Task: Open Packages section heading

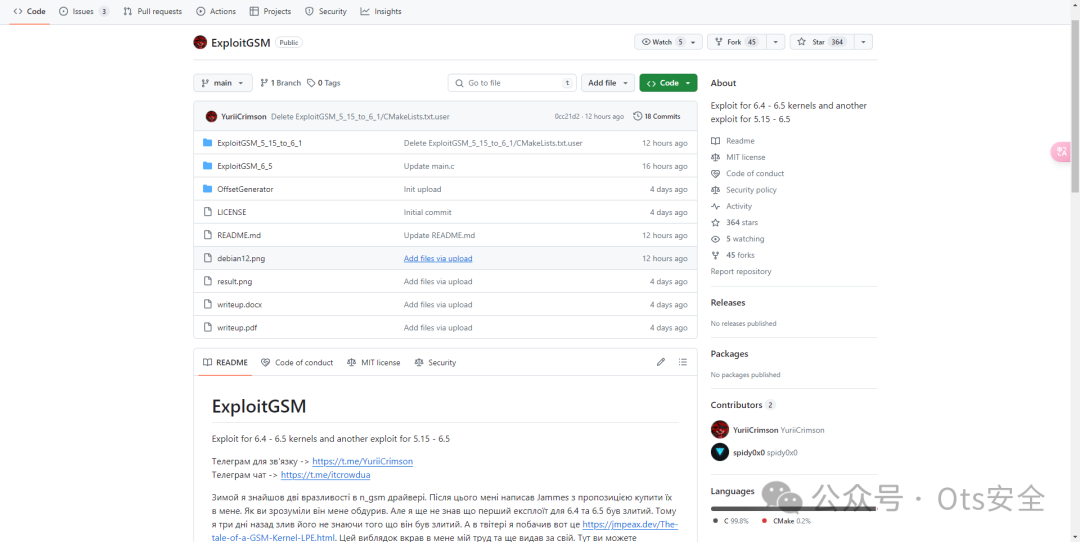Action: click(x=729, y=354)
